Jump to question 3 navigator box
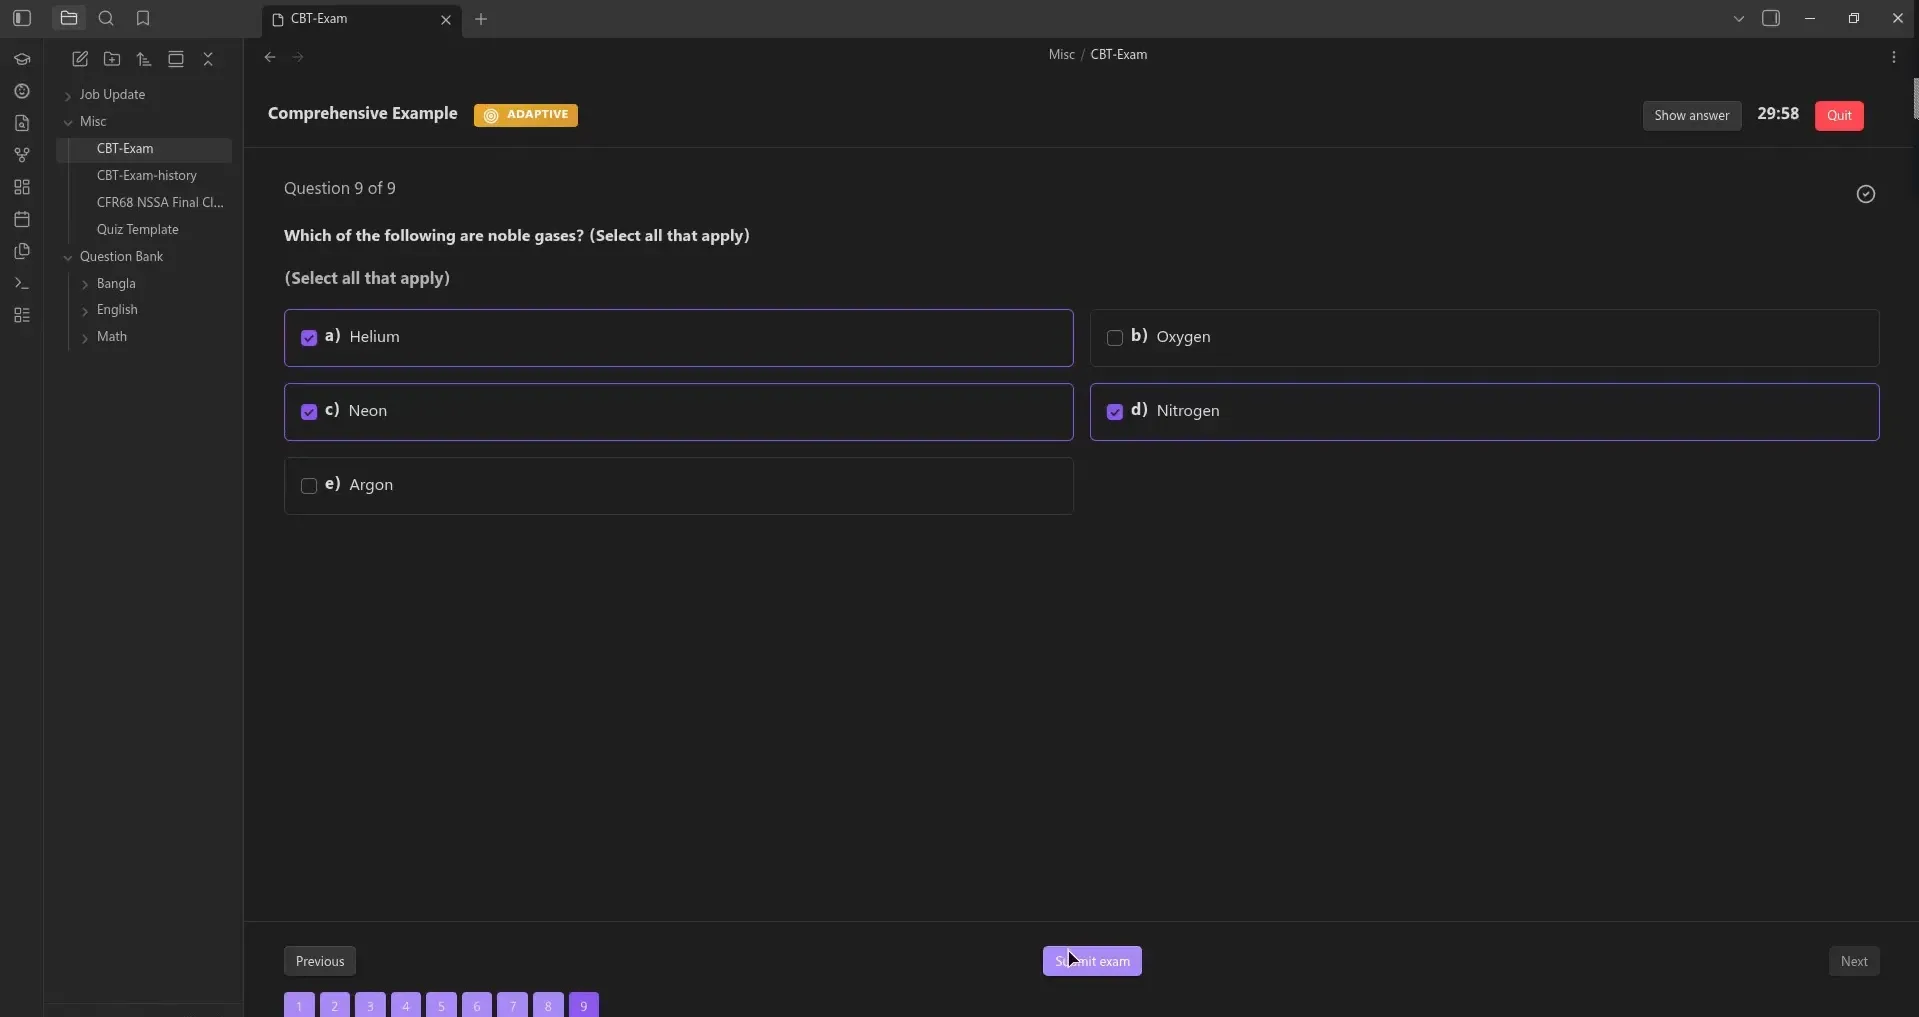Screen dimensions: 1919x1017 pos(370,1005)
